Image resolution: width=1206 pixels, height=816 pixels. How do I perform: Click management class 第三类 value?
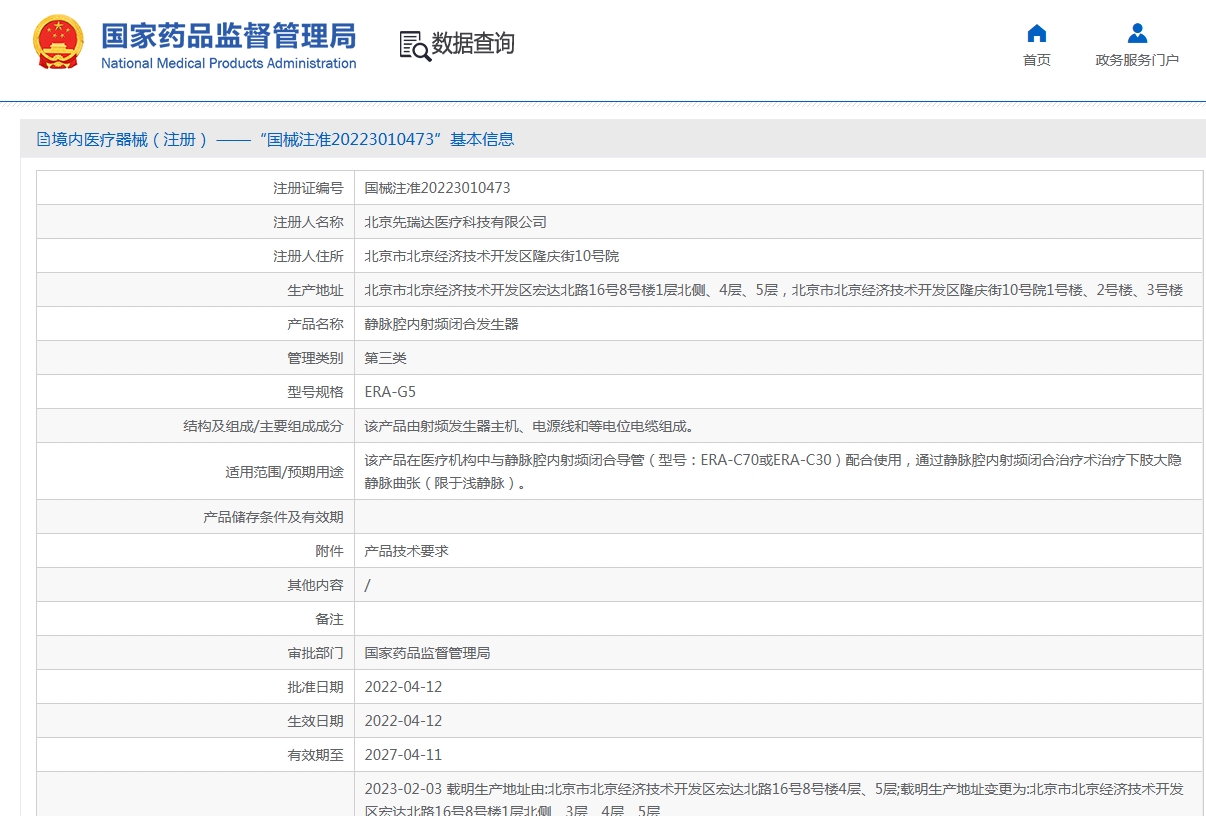point(385,358)
